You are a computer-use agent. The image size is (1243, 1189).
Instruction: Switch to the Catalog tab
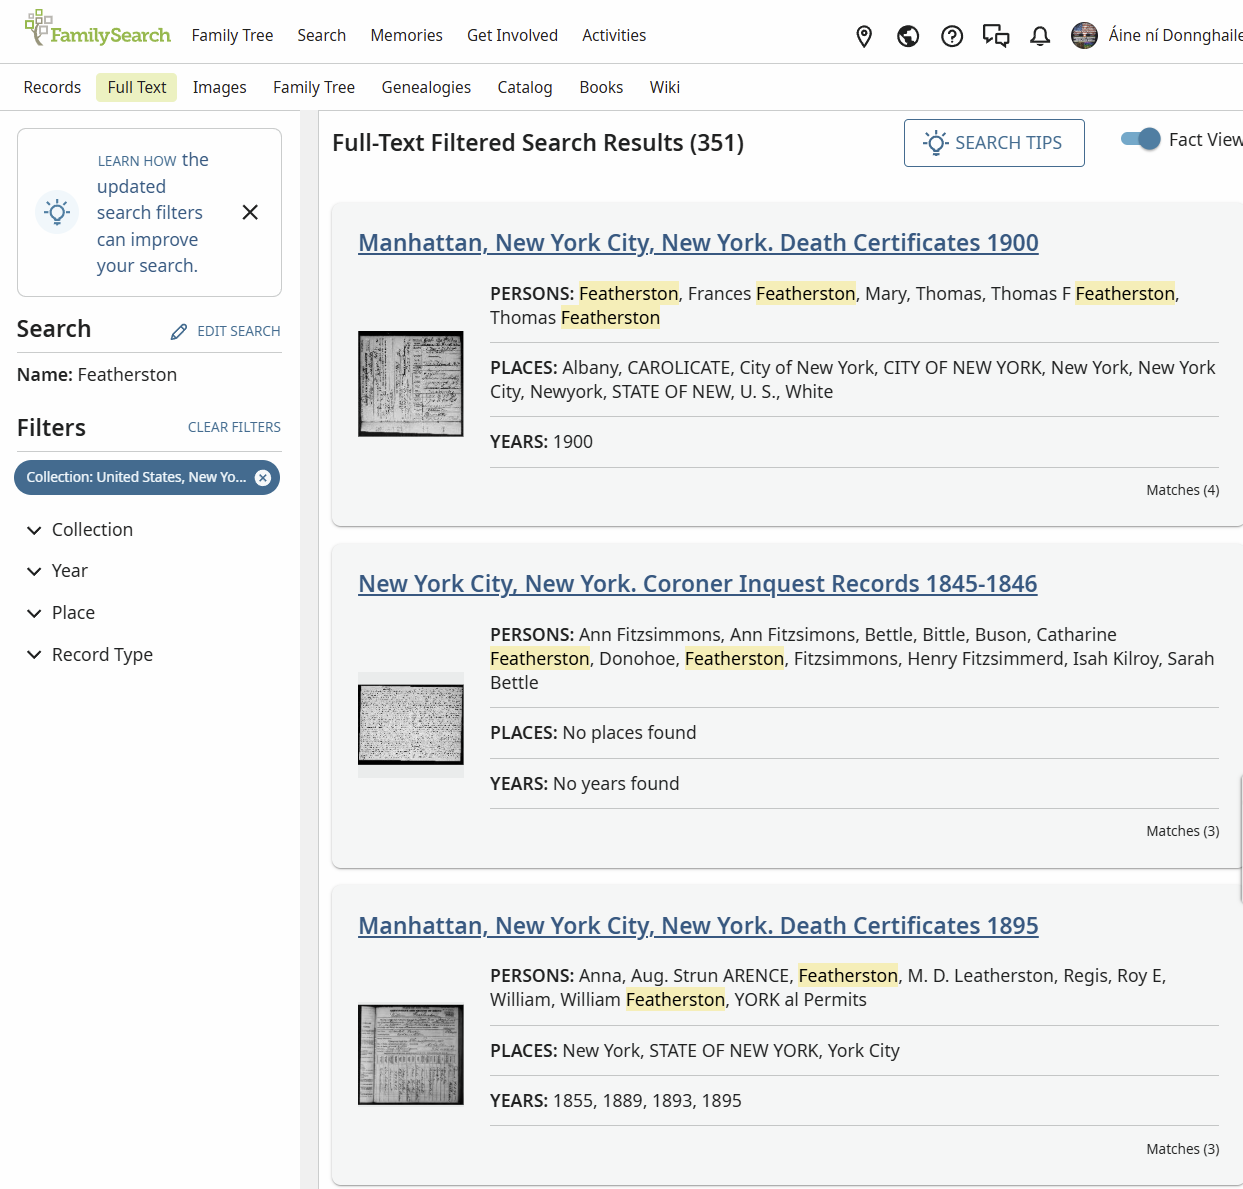click(x=525, y=88)
